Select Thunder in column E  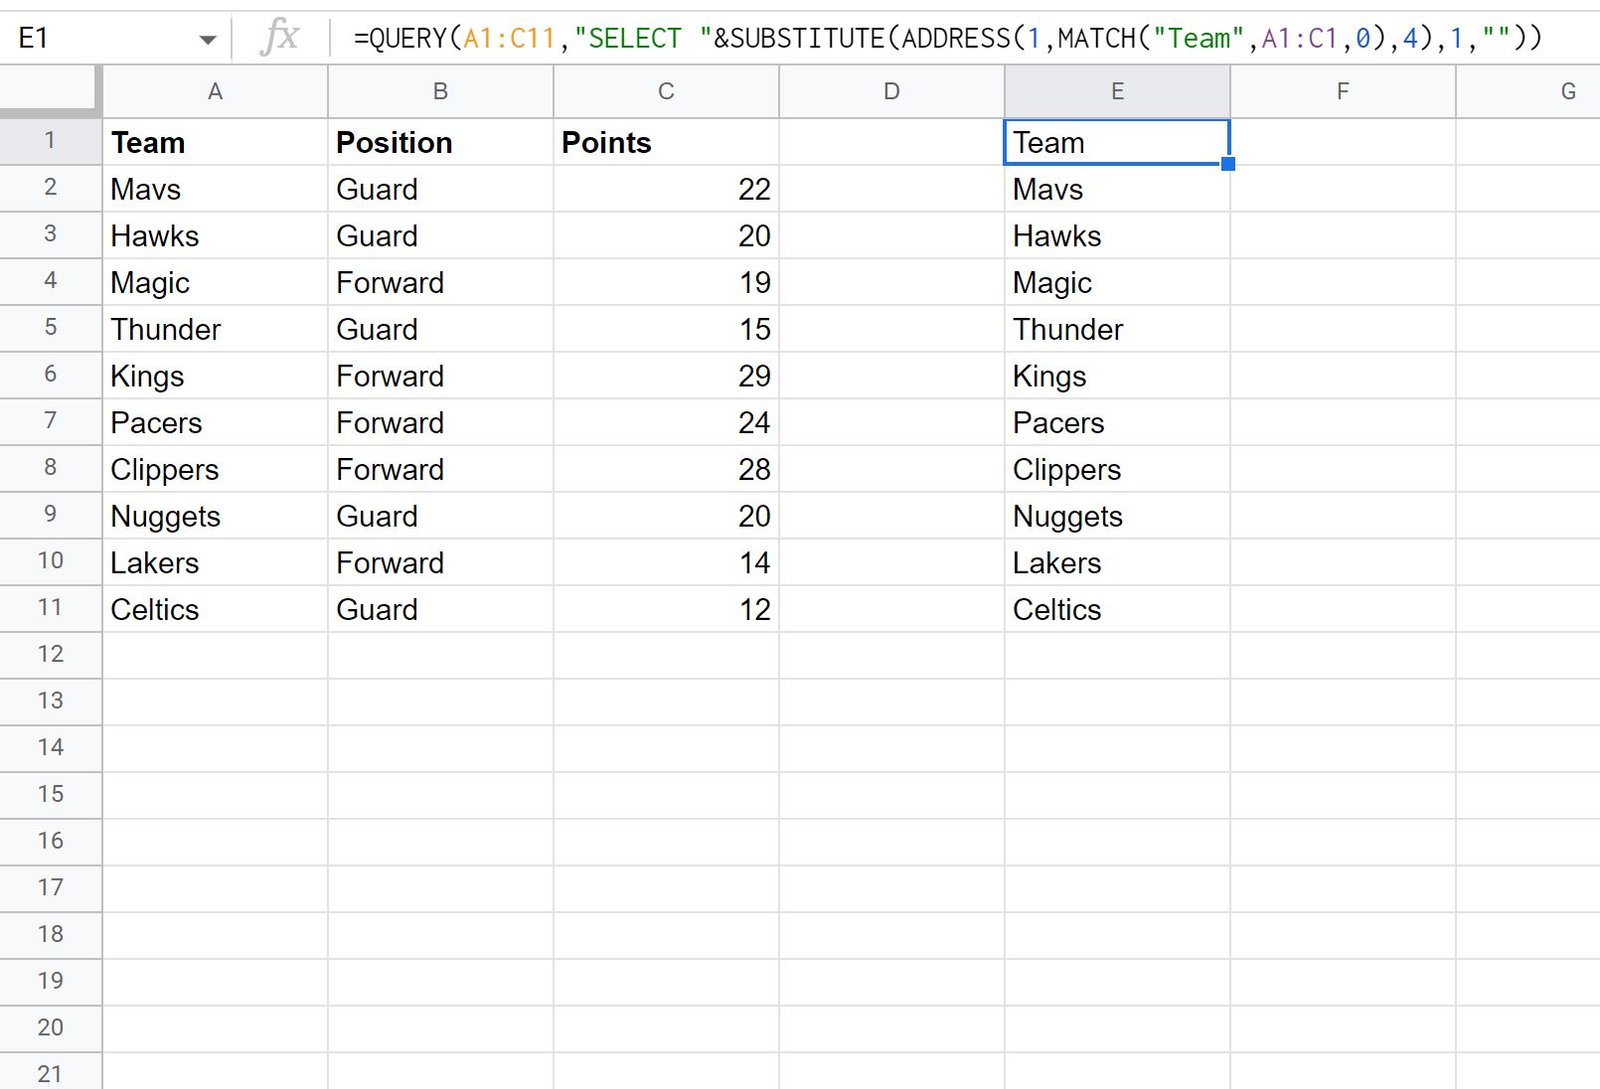pos(1117,329)
